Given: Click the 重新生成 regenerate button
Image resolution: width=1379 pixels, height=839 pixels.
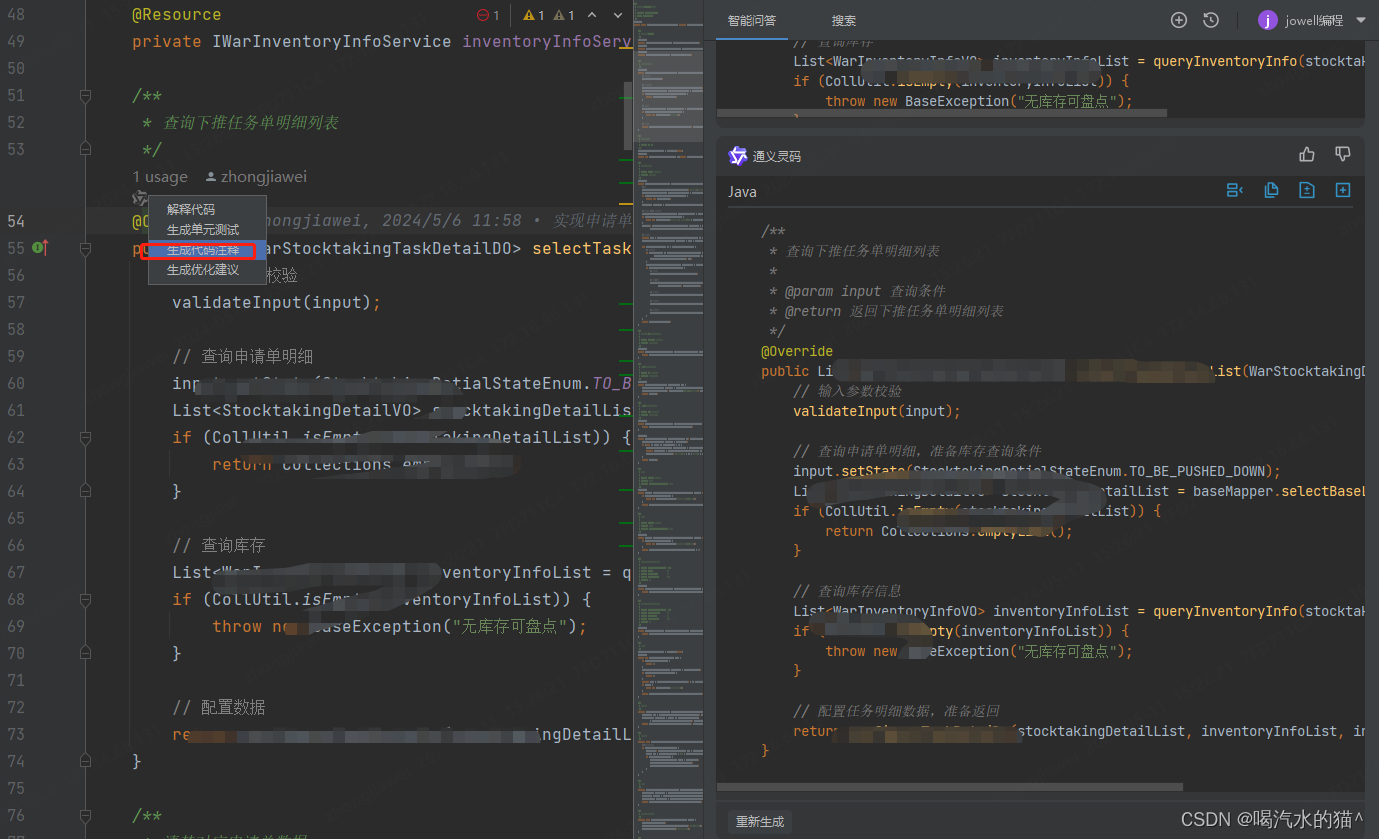Looking at the screenshot, I should [x=760, y=822].
